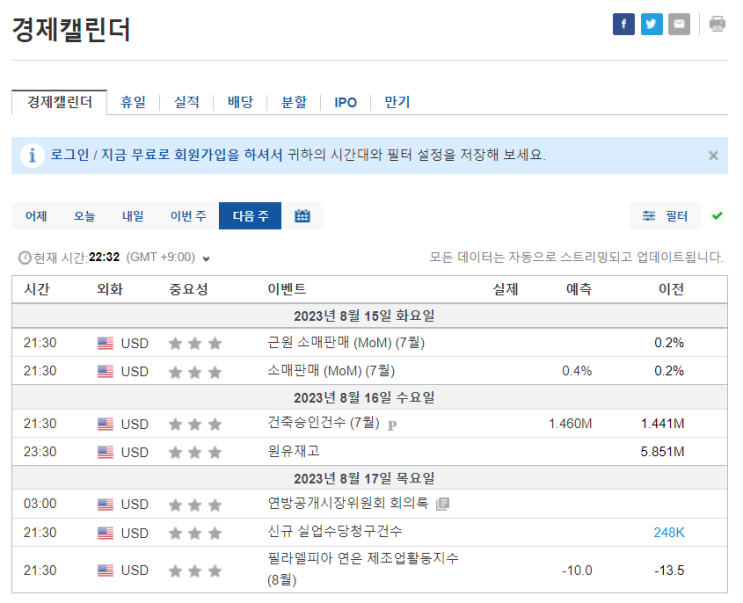Viewport: 743px width, 603px height.
Task: Click the 03:00 time cell
Action: (40, 504)
